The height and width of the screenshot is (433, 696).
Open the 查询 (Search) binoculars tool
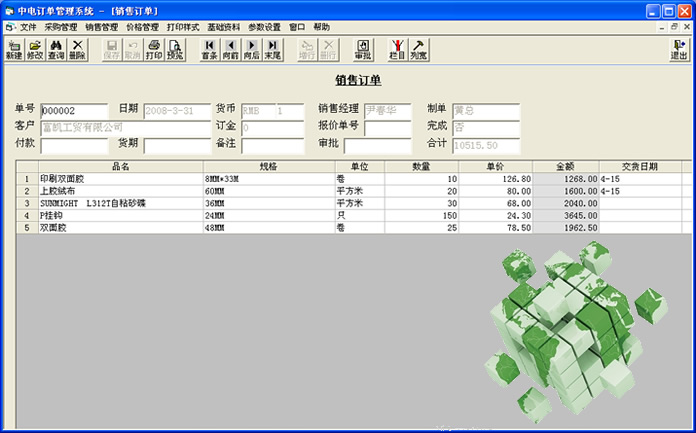pos(56,49)
